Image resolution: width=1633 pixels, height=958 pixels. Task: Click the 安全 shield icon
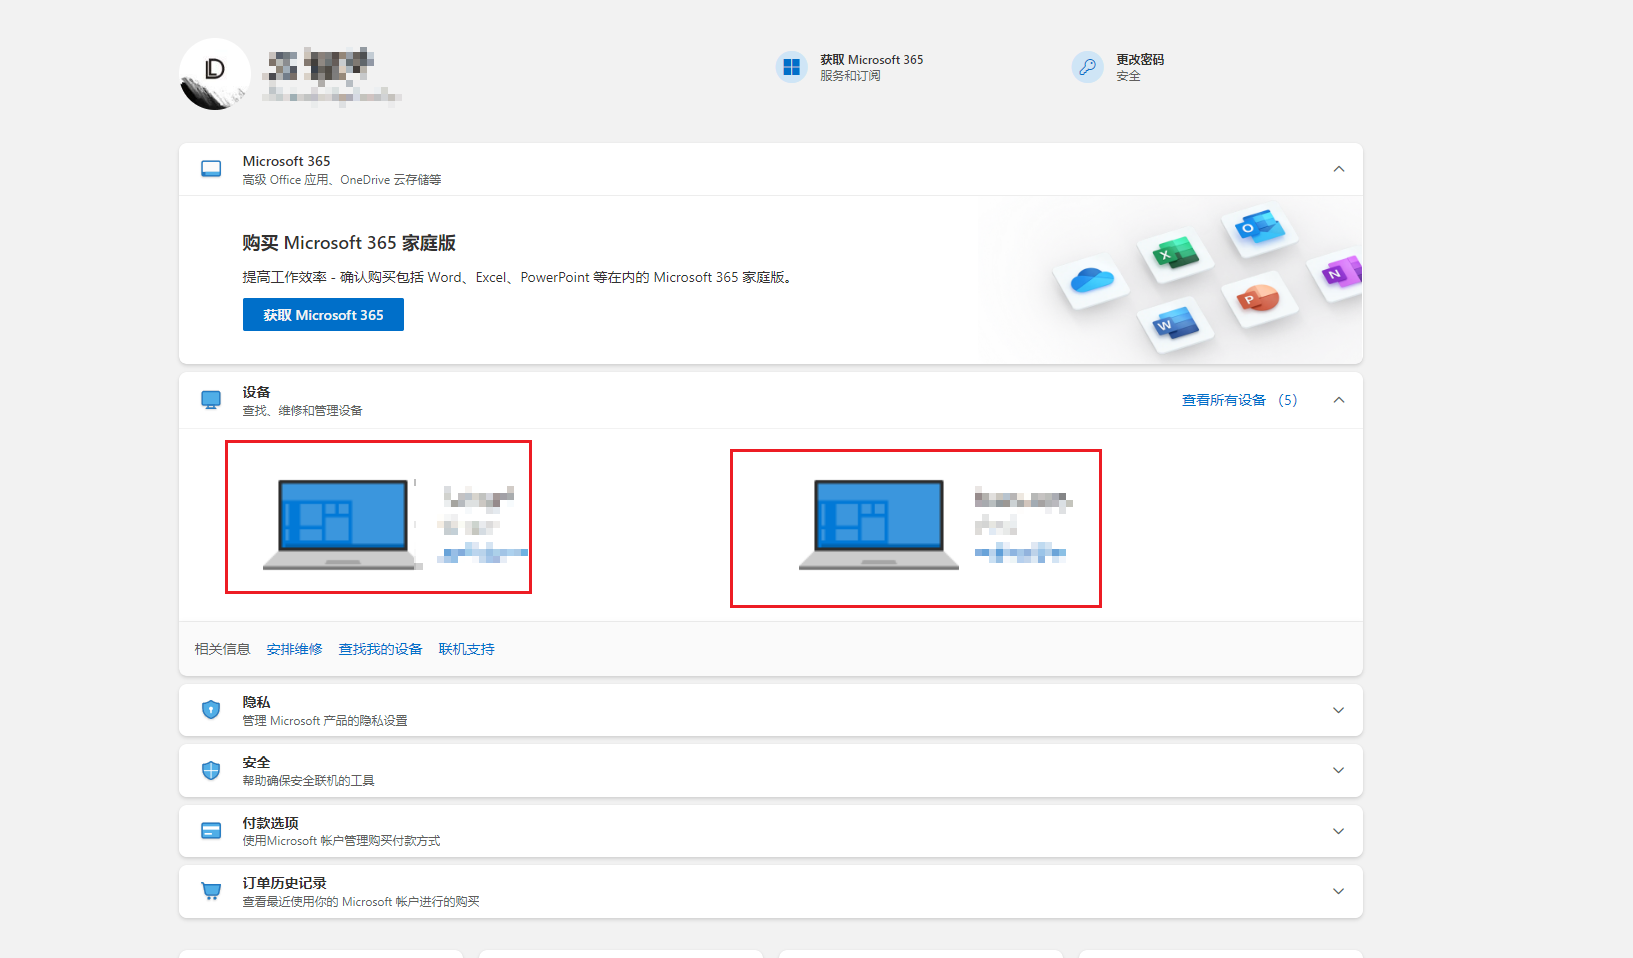(211, 770)
